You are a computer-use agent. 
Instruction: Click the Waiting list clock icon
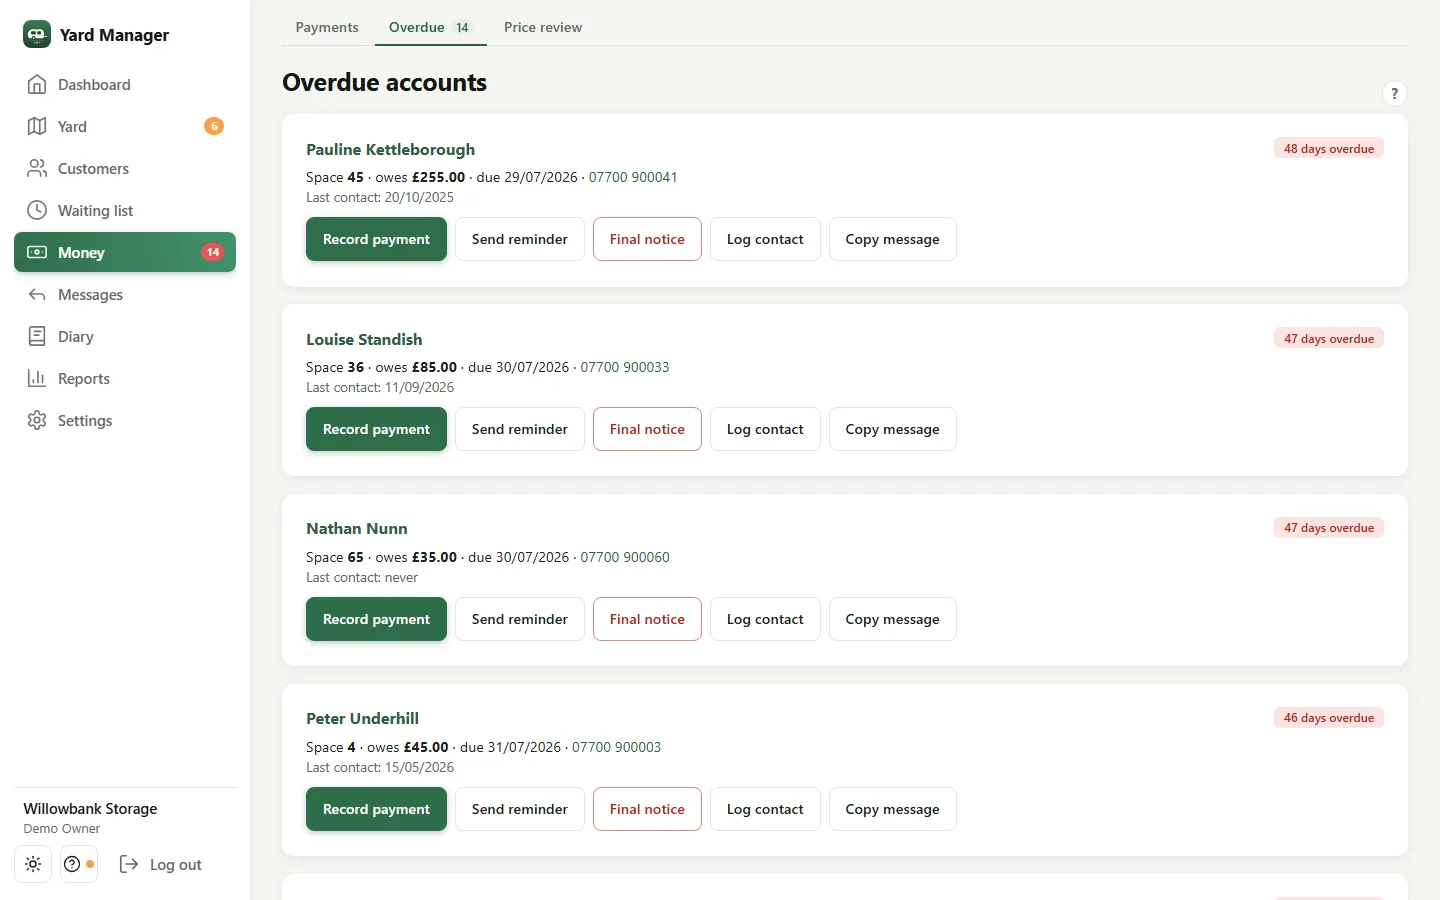37,211
